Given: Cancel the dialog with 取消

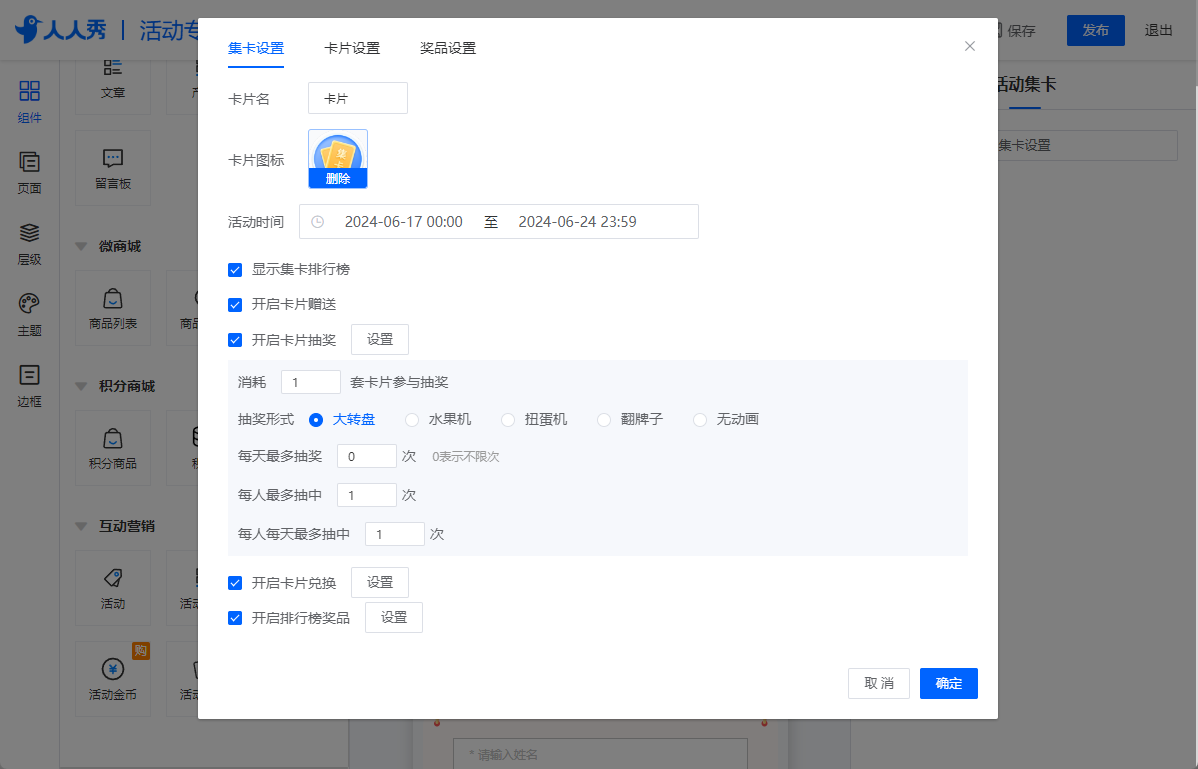Looking at the screenshot, I should pyautogui.click(x=879, y=683).
